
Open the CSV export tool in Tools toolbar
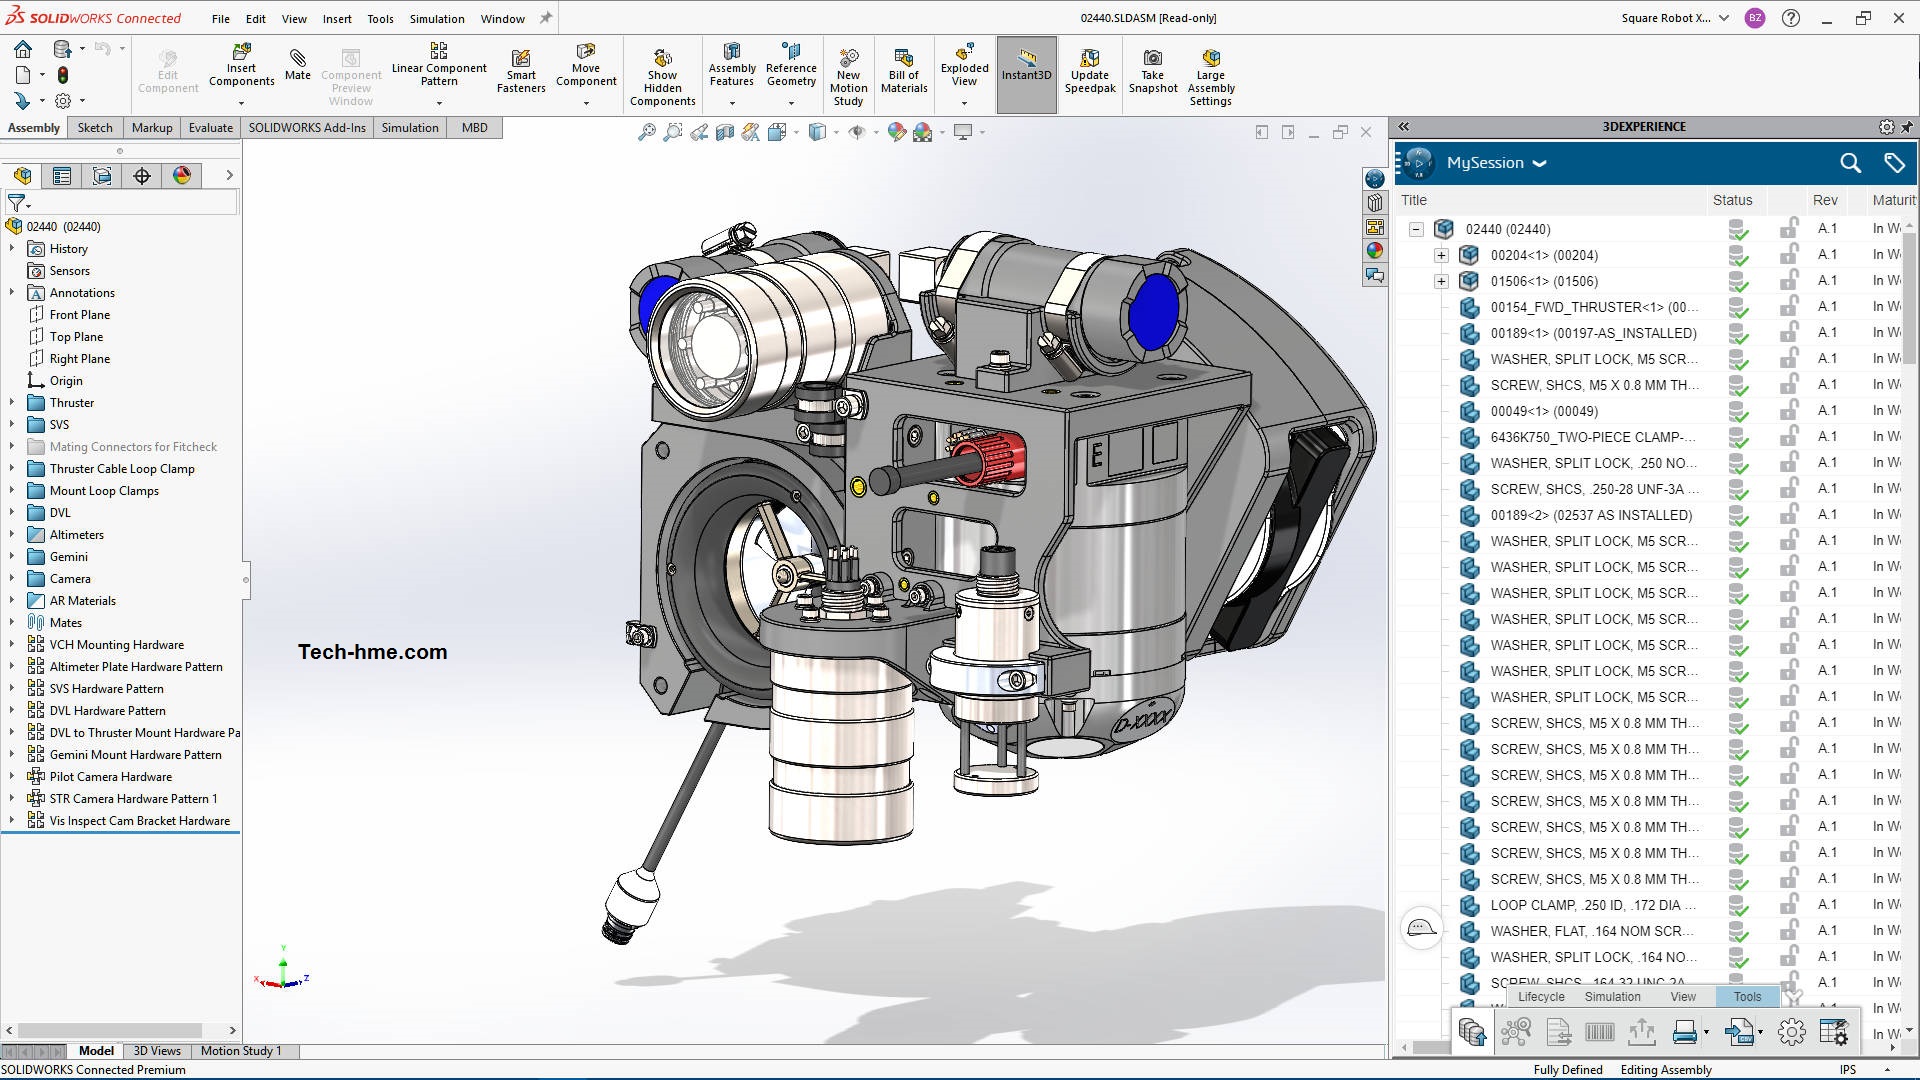(1739, 1031)
